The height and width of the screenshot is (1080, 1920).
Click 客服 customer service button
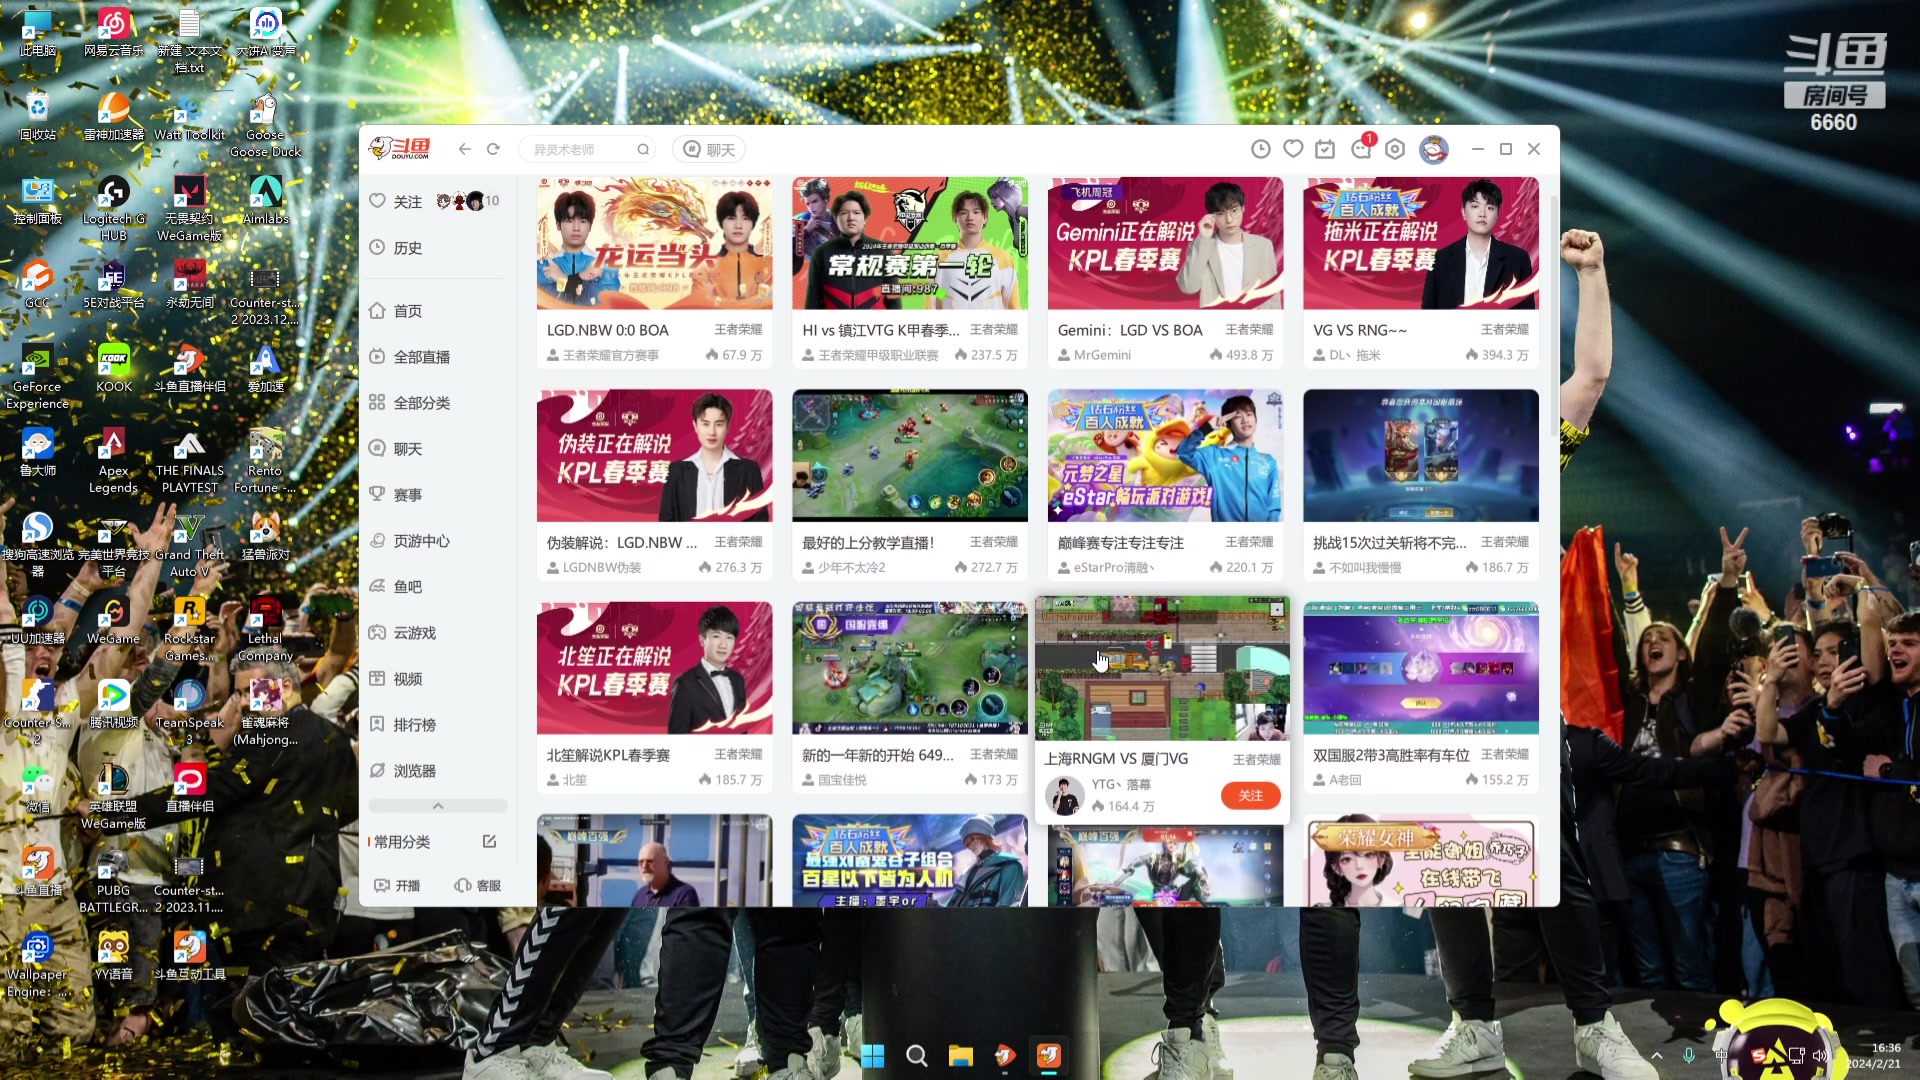pyautogui.click(x=477, y=886)
